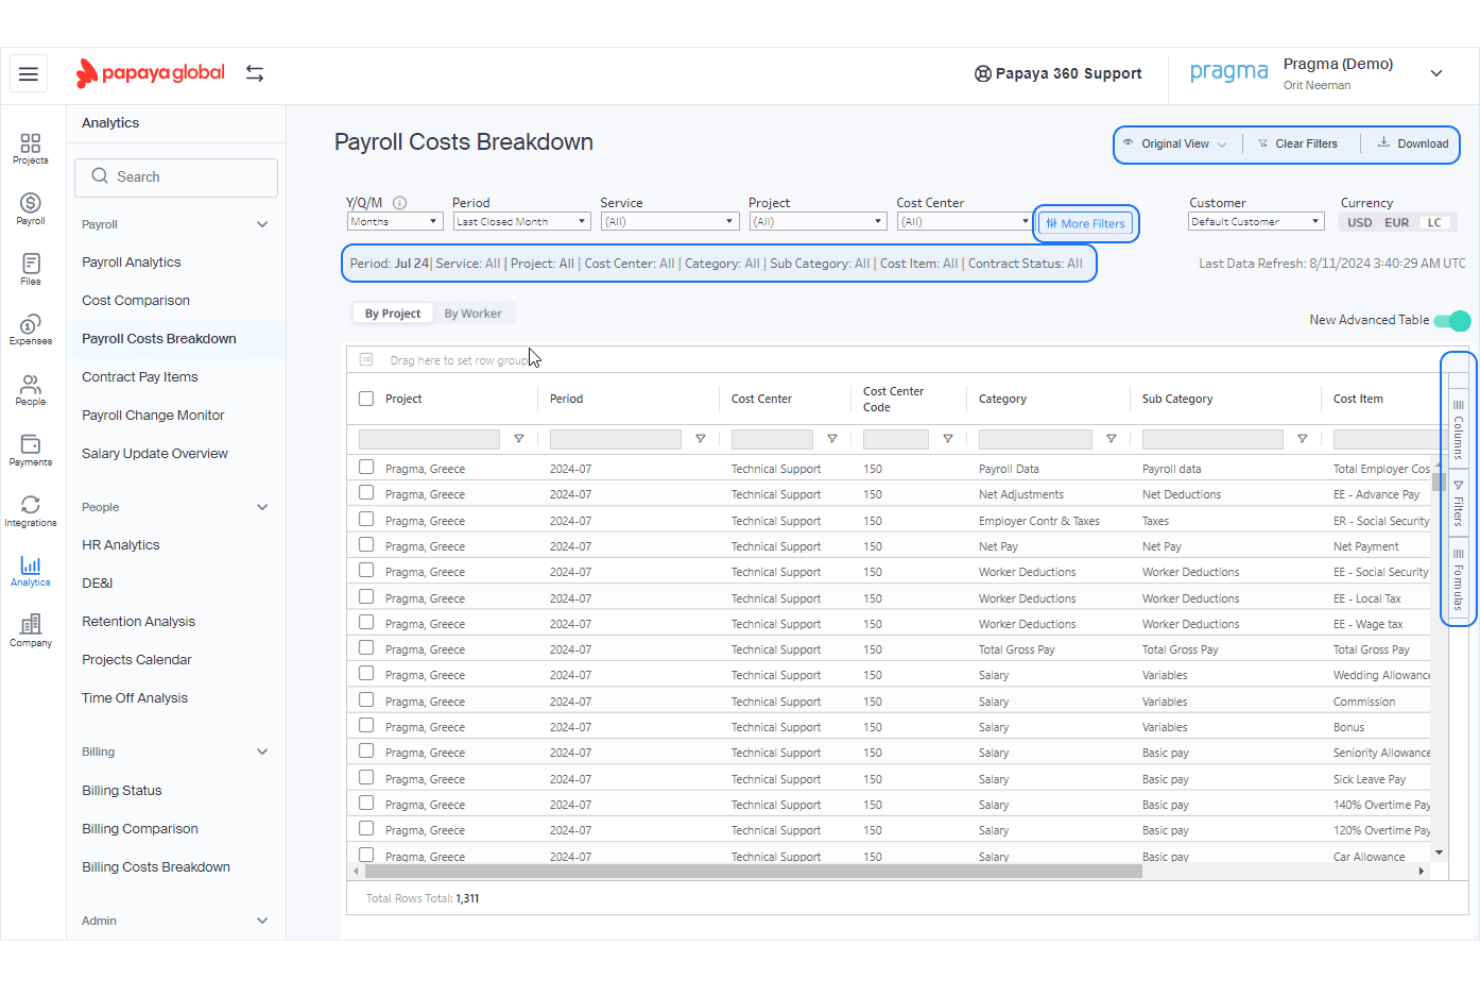
Task: Click the Cost Center Code filter icon
Action: click(948, 439)
